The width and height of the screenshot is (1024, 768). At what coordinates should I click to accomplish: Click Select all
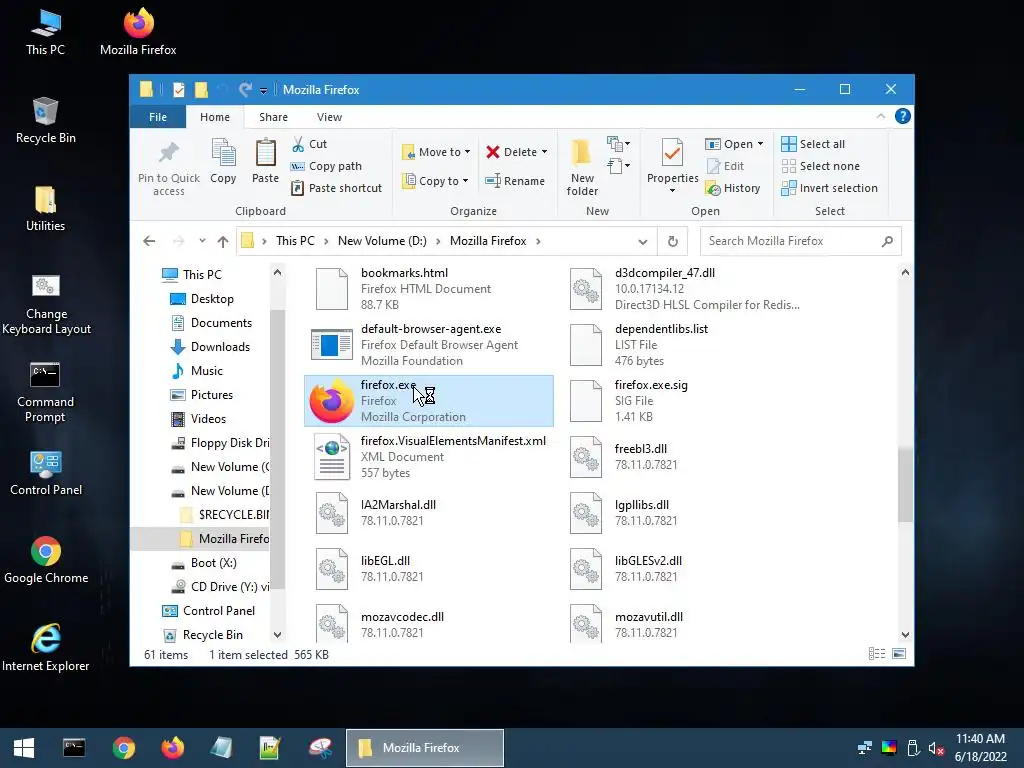point(813,144)
